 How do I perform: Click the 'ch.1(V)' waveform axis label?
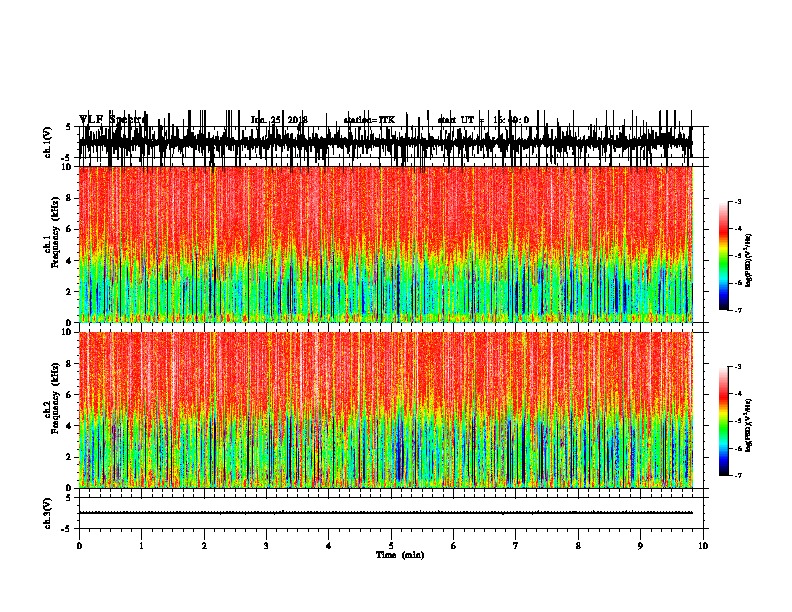[x=47, y=142]
